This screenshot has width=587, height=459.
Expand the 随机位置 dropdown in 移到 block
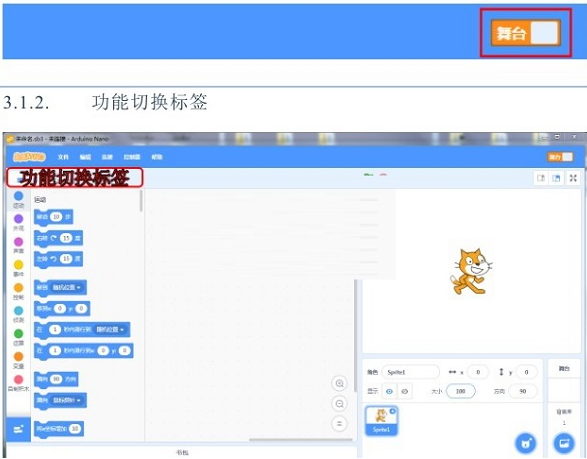pyautogui.click(x=66, y=288)
